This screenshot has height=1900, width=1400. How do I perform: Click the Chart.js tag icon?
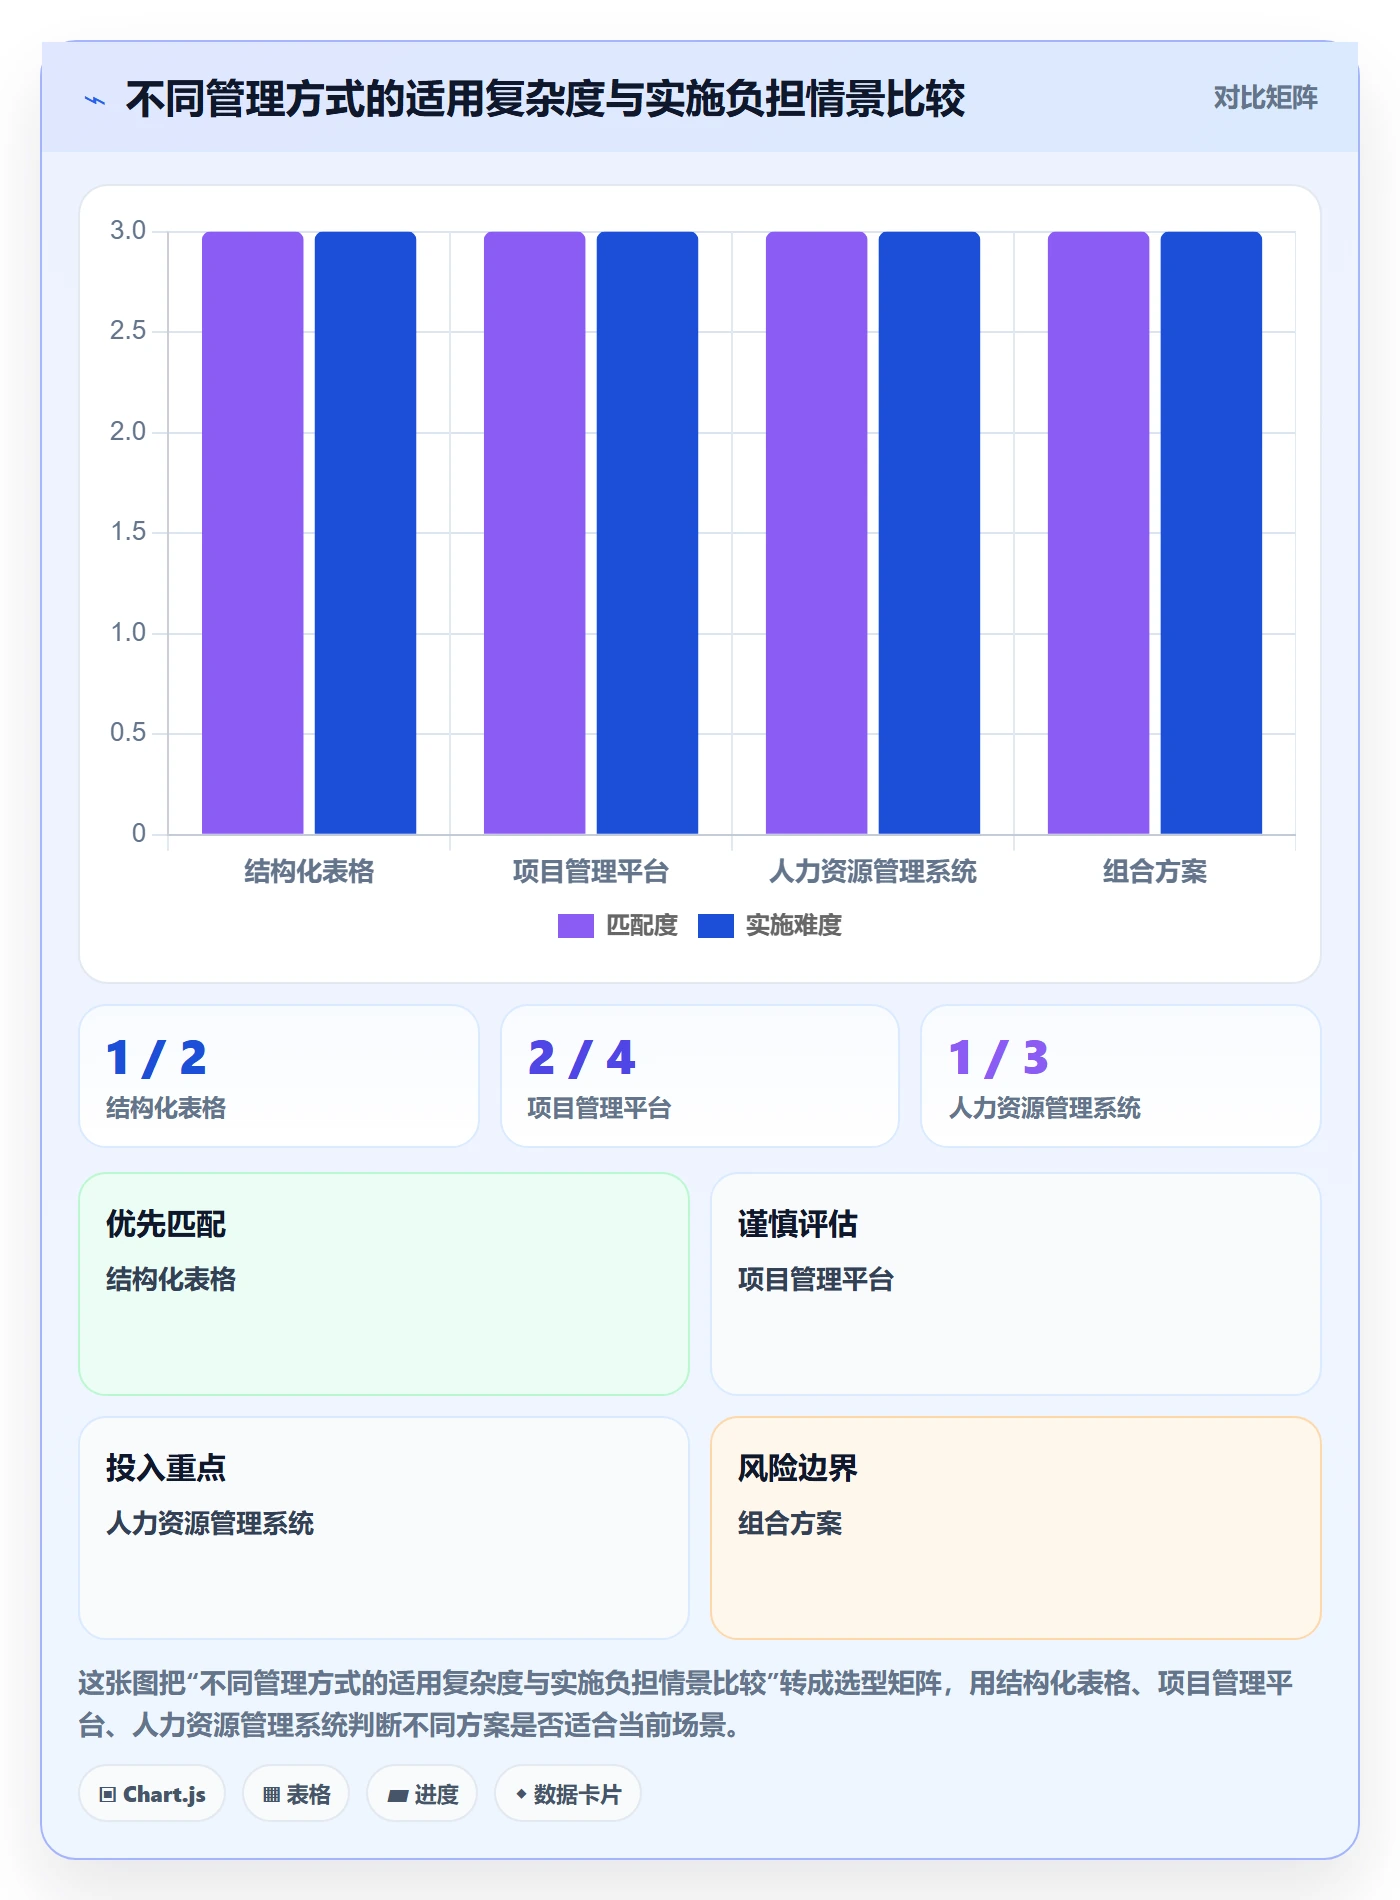[x=107, y=1794]
